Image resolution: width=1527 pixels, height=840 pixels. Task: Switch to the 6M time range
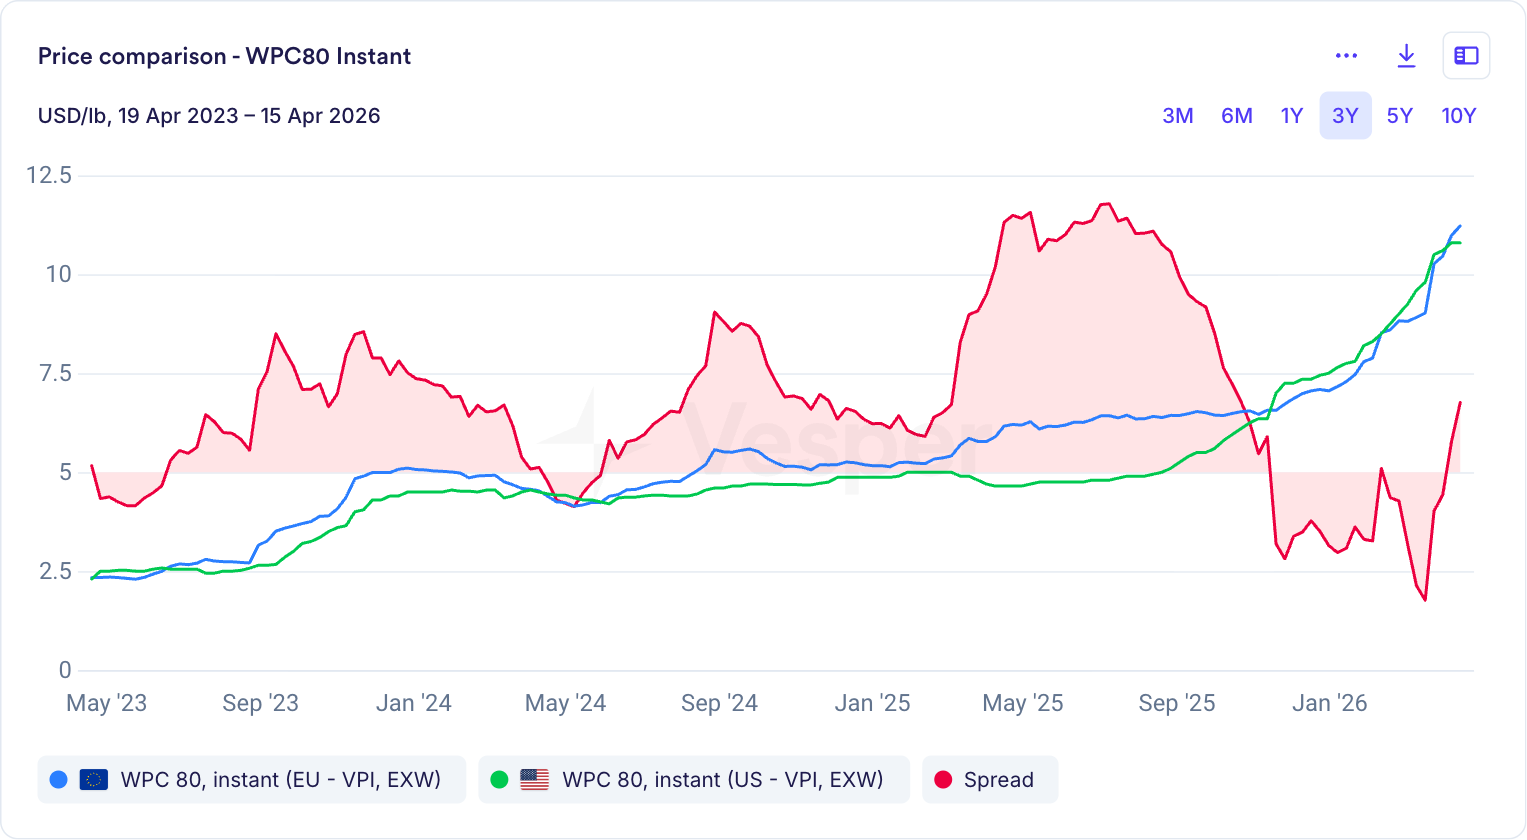pos(1236,116)
